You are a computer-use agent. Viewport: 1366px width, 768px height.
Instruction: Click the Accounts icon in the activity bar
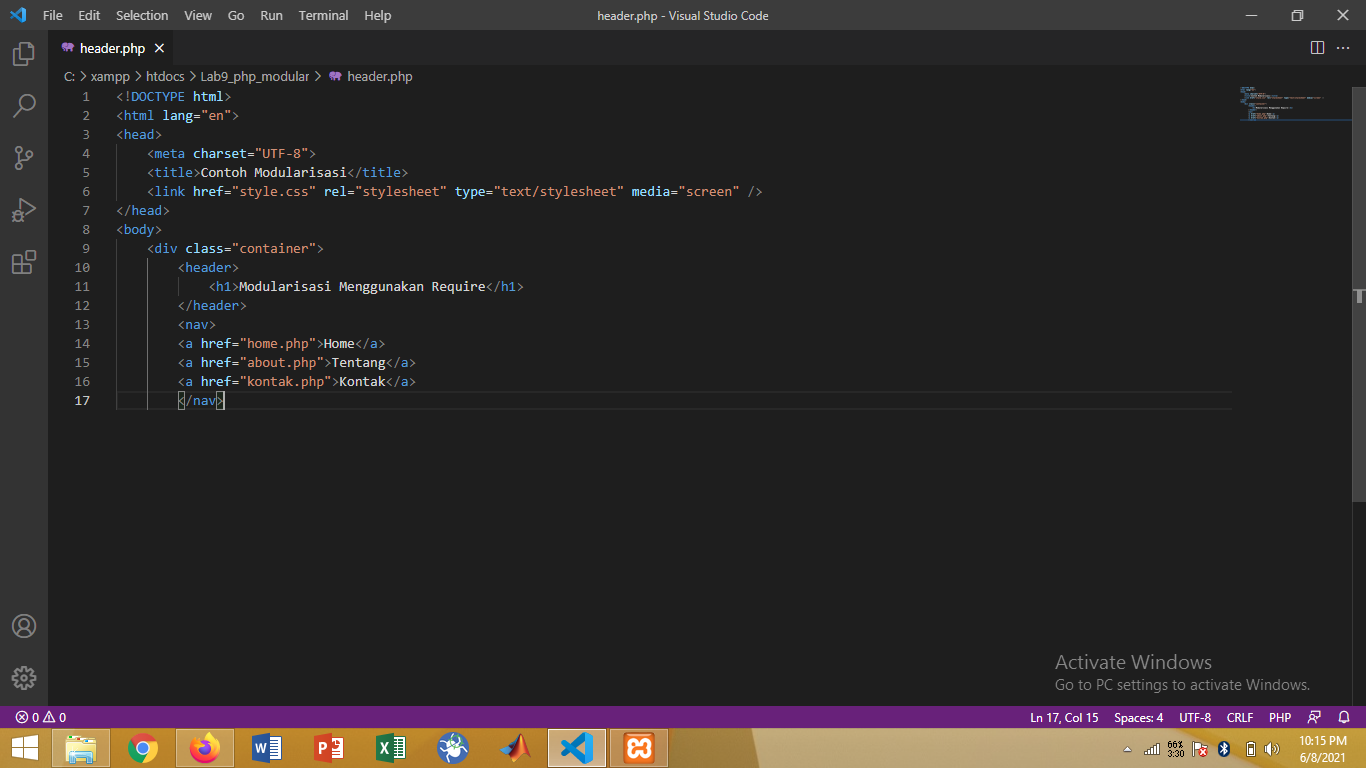tap(24, 626)
